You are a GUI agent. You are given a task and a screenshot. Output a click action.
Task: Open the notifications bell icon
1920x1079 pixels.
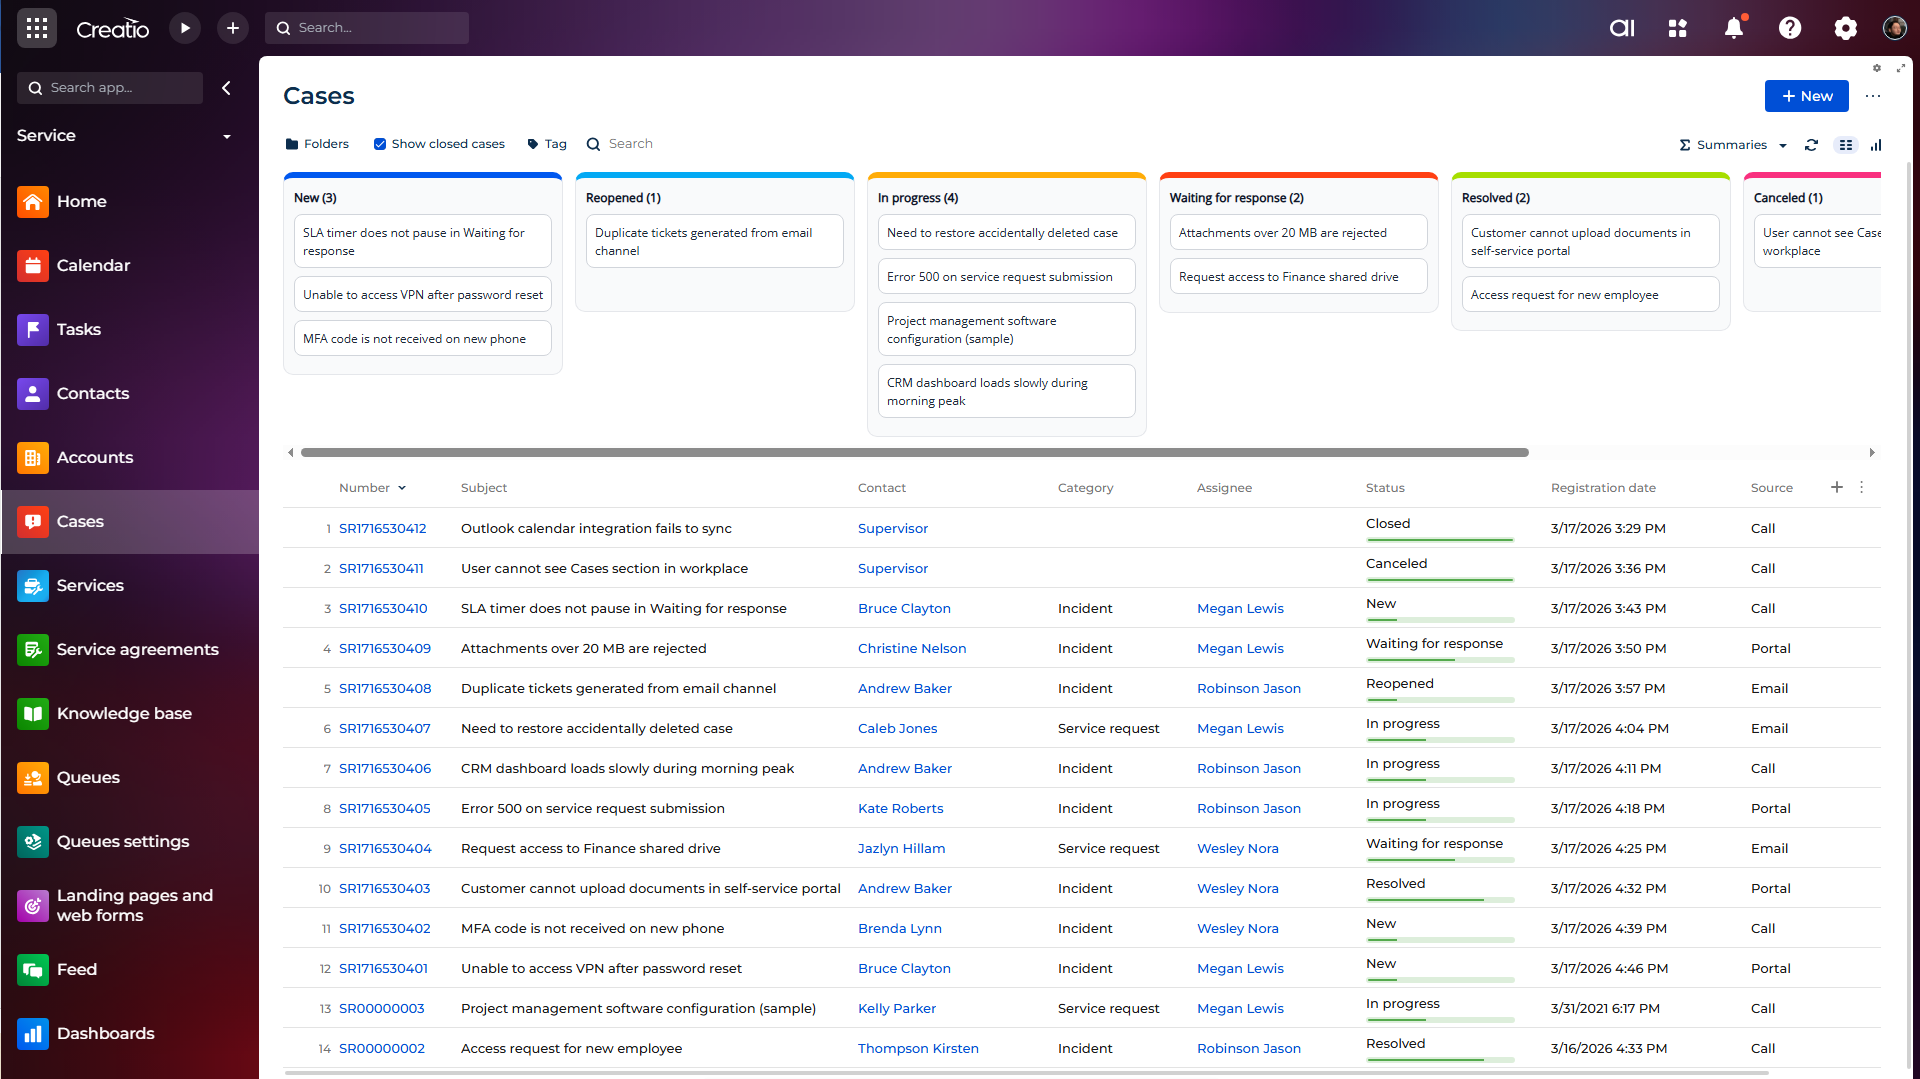(x=1733, y=28)
